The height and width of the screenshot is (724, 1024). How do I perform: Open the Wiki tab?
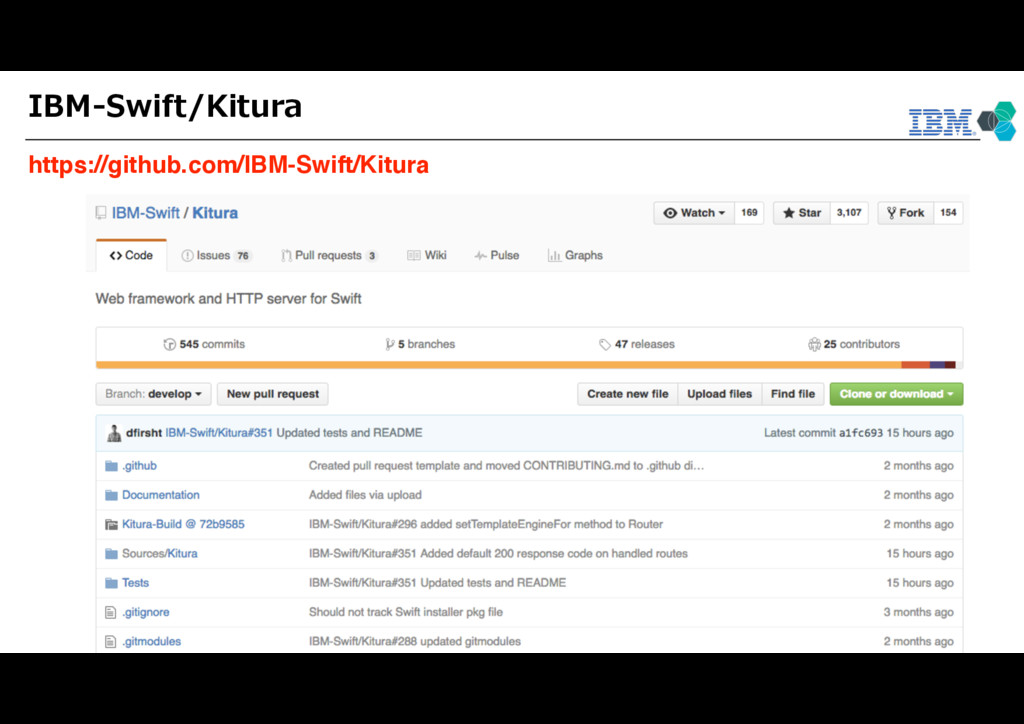tap(426, 255)
